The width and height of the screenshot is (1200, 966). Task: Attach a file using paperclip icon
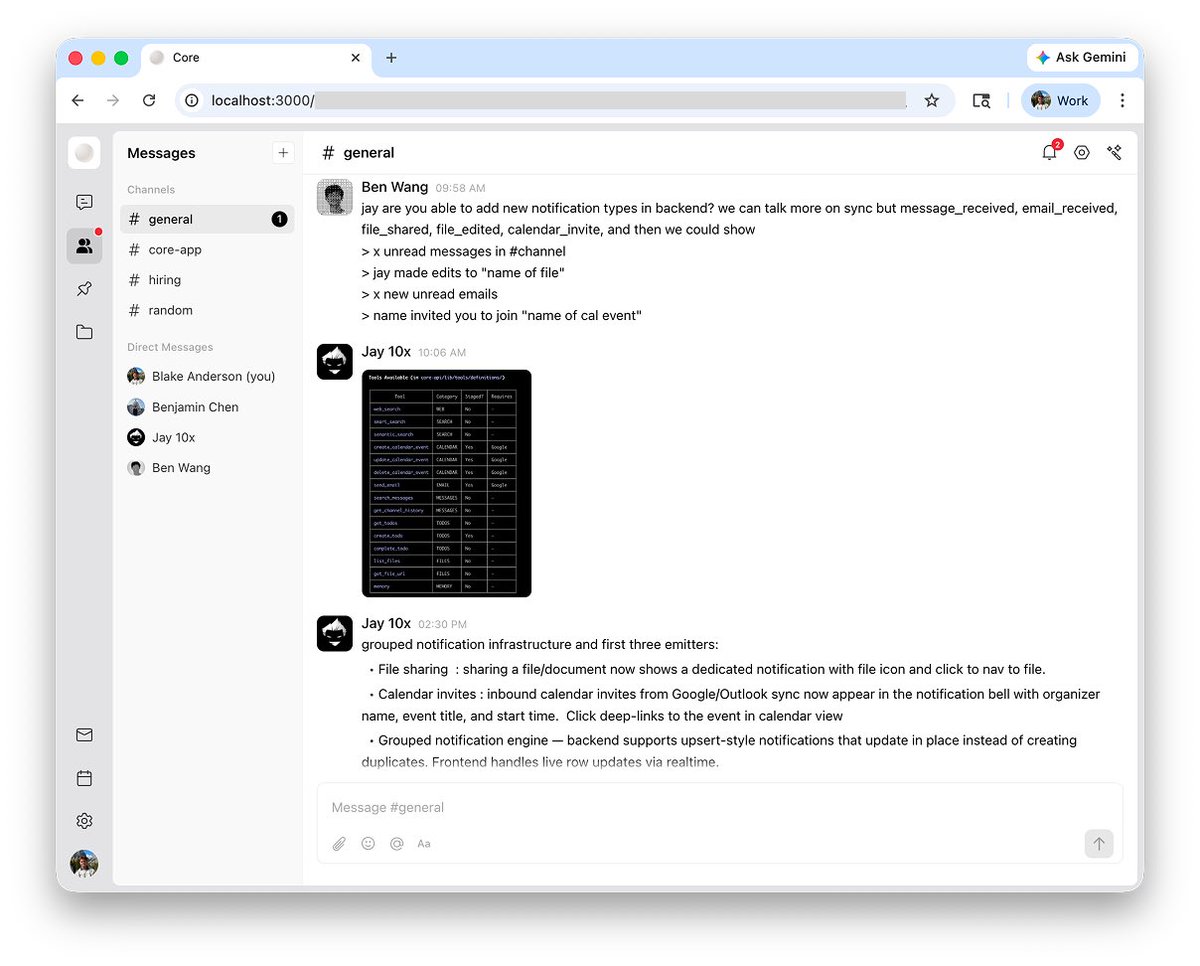tap(339, 844)
